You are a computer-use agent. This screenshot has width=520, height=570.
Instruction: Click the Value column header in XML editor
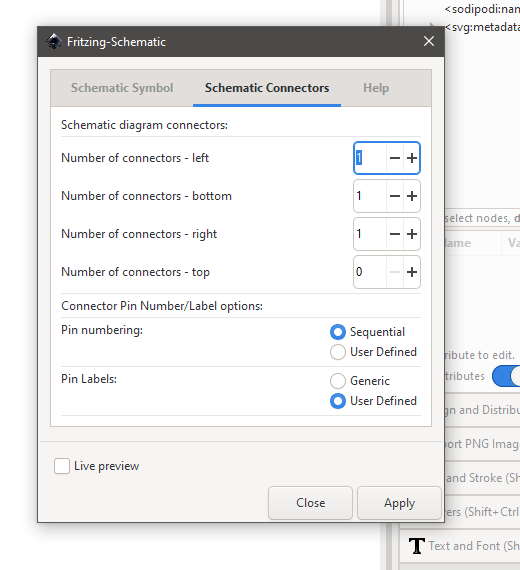512,243
